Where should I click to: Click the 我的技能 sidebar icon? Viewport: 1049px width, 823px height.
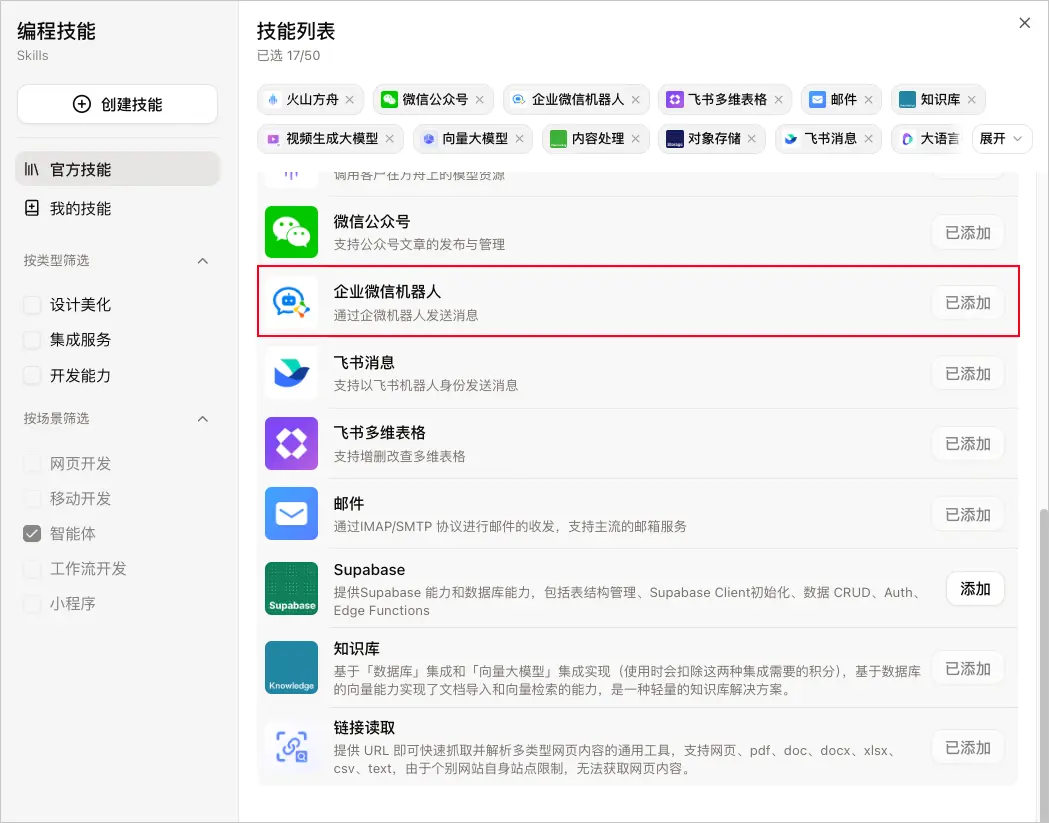31,208
